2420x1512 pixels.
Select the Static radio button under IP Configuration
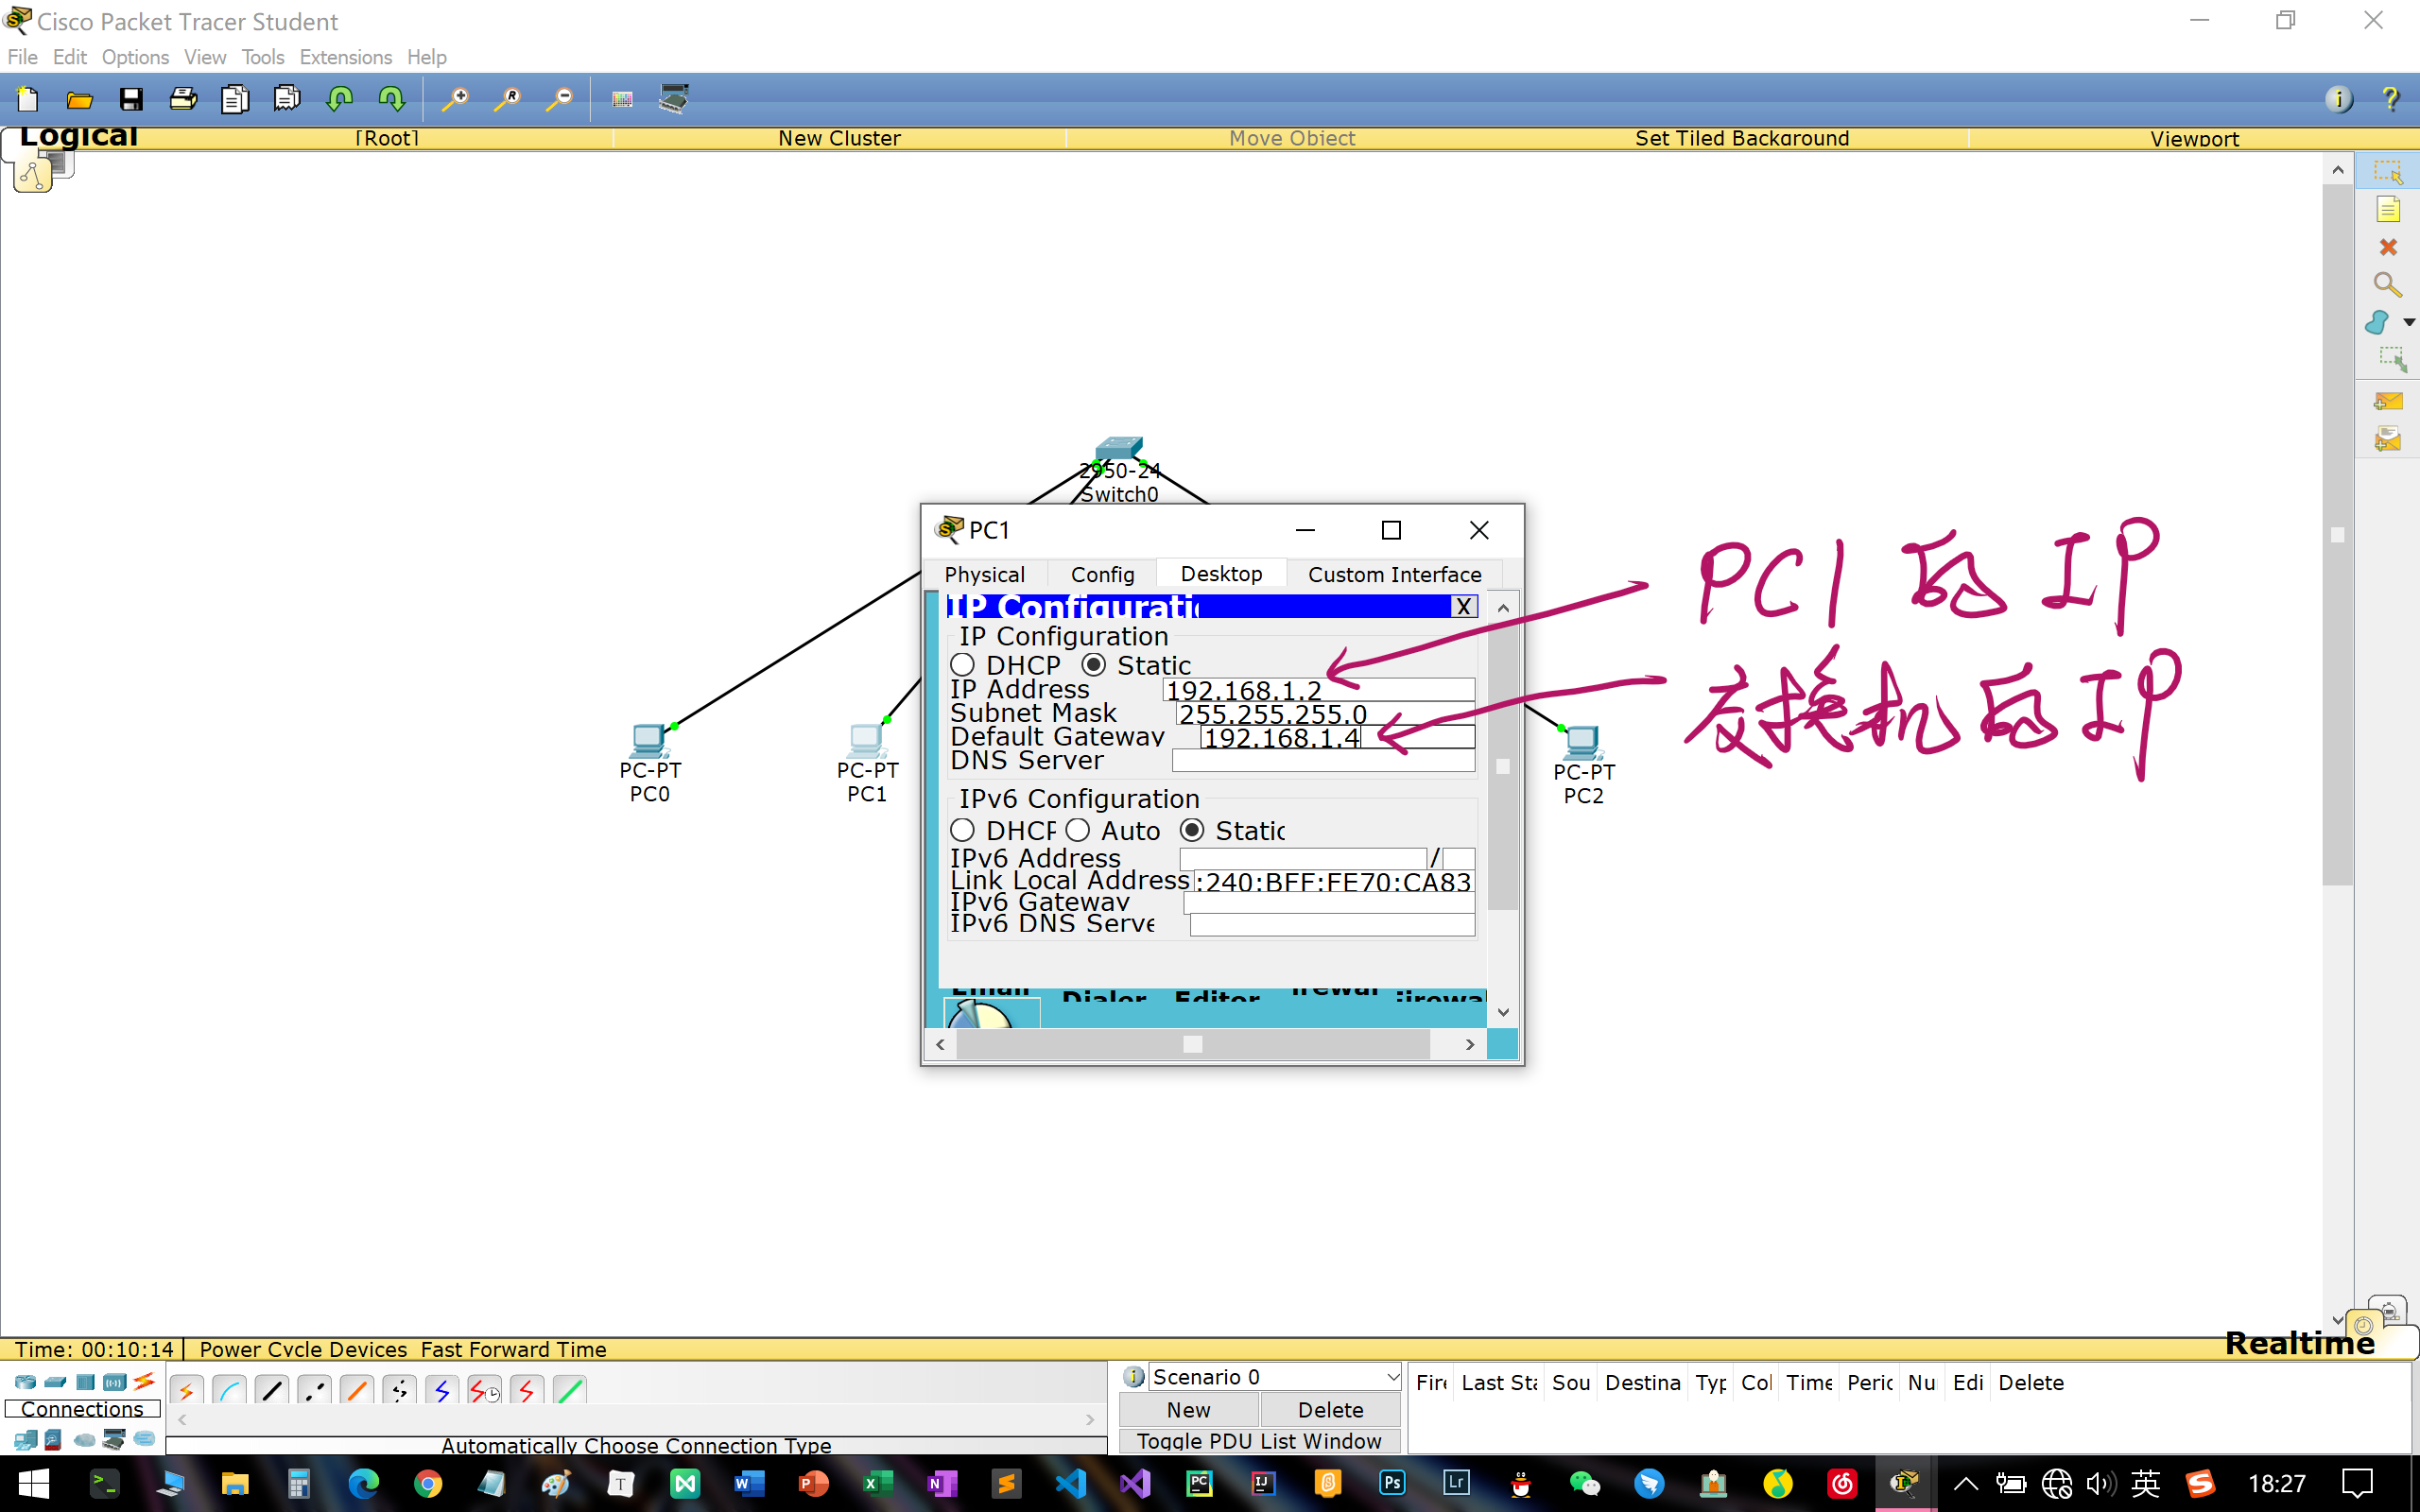pos(1093,665)
